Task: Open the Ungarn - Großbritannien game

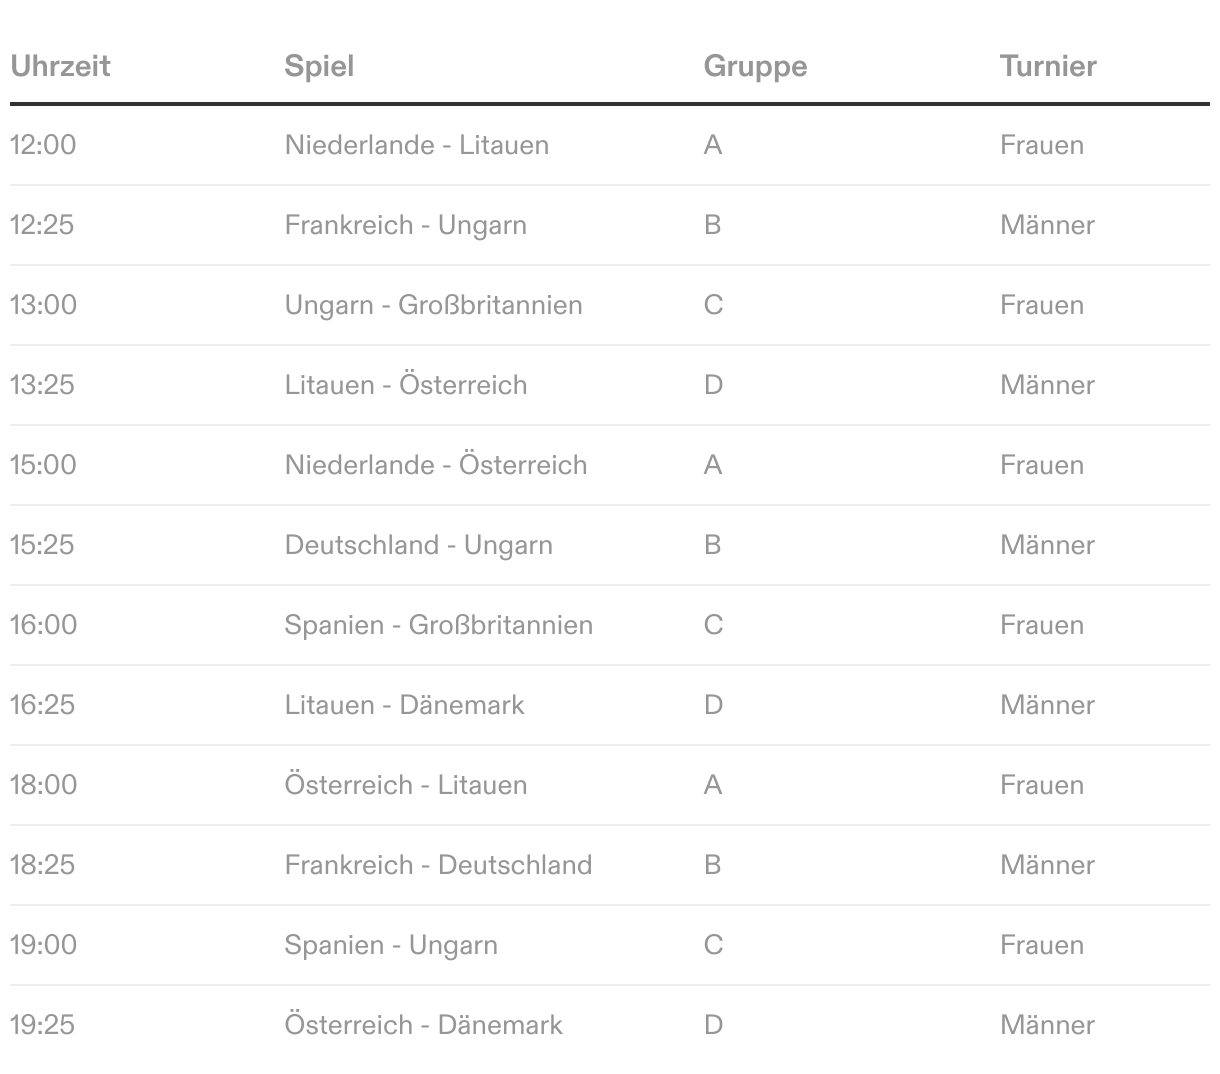Action: point(433,305)
